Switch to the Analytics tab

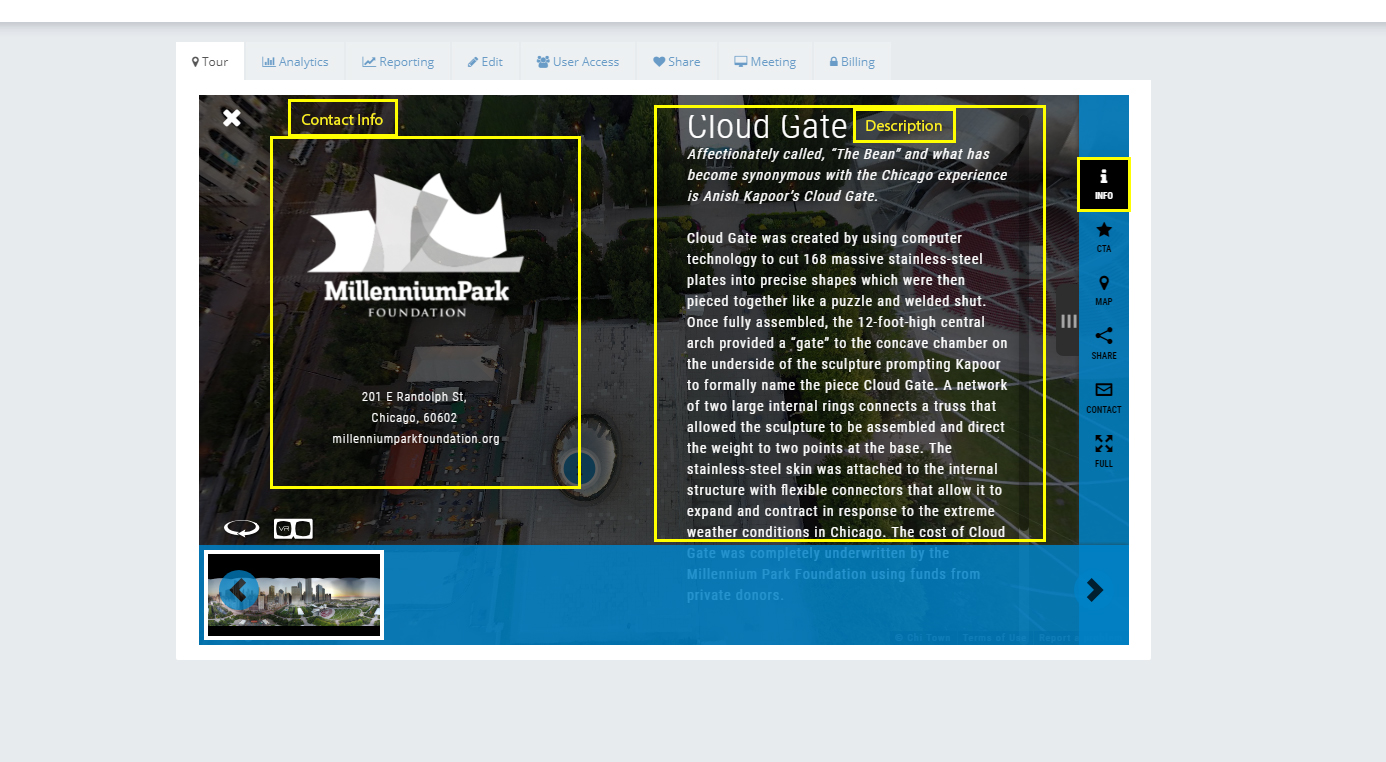pyautogui.click(x=295, y=61)
